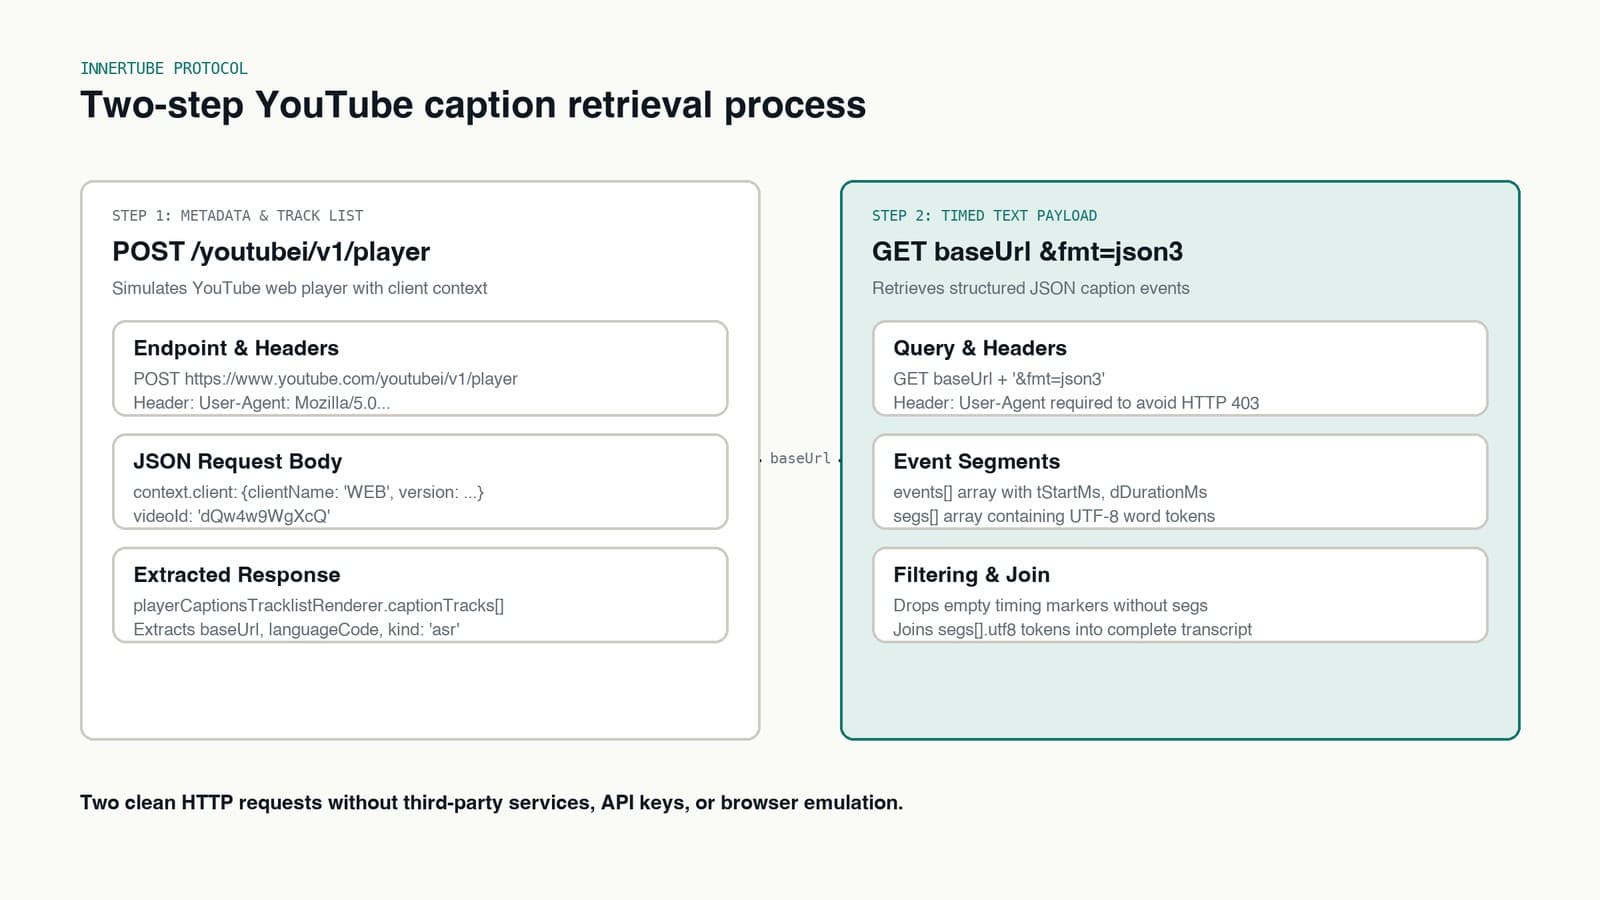Click 'Header: User-Agent: Mozilla/5.0...' text
Screen dimensions: 1600x900
pyautogui.click(x=262, y=403)
